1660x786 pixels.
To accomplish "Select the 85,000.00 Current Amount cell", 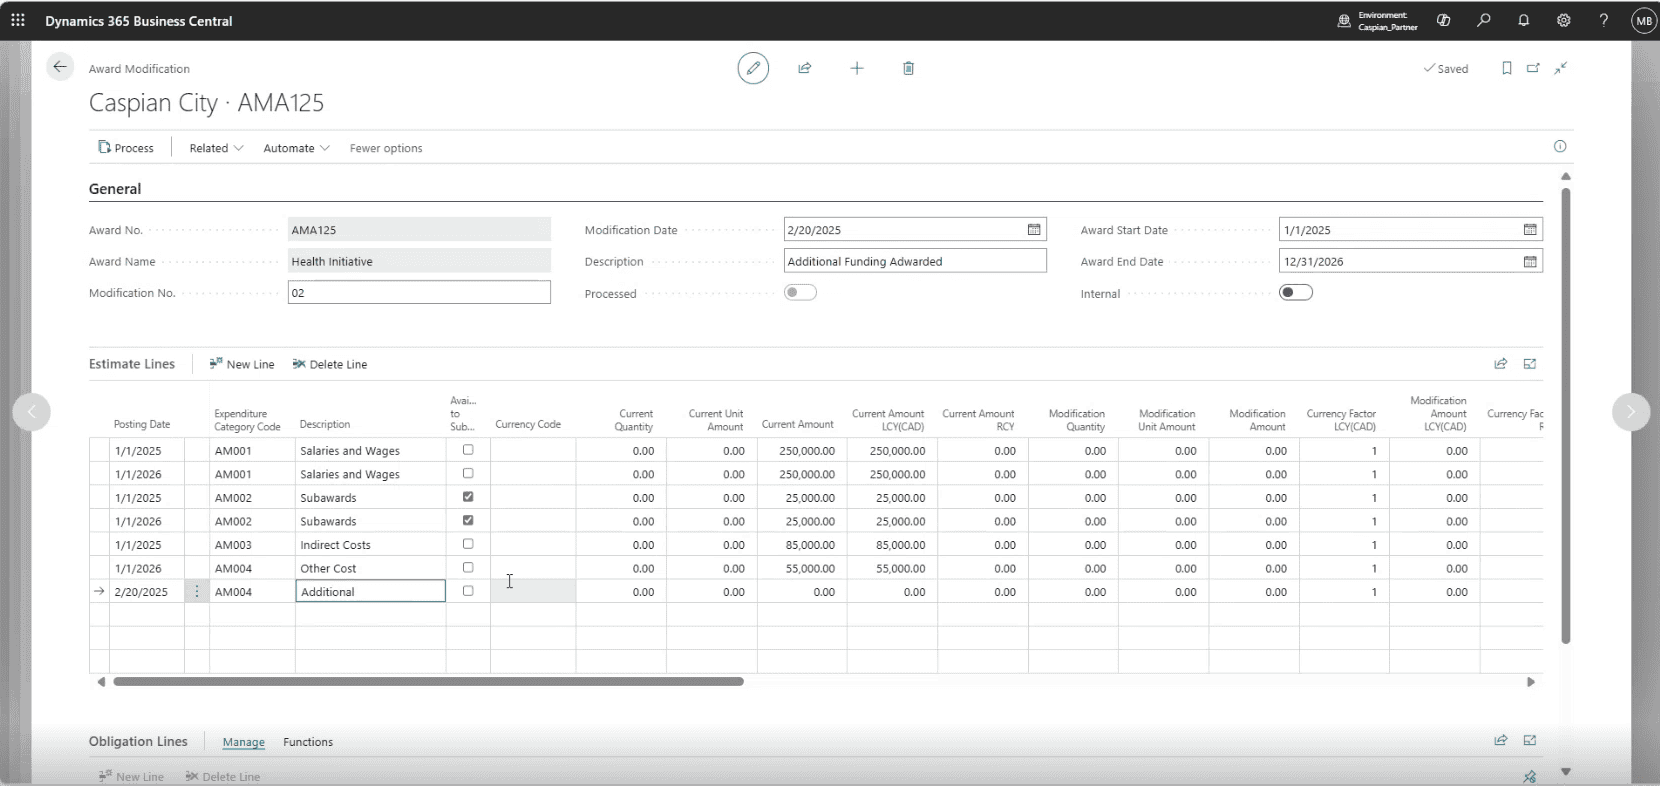I will point(802,545).
